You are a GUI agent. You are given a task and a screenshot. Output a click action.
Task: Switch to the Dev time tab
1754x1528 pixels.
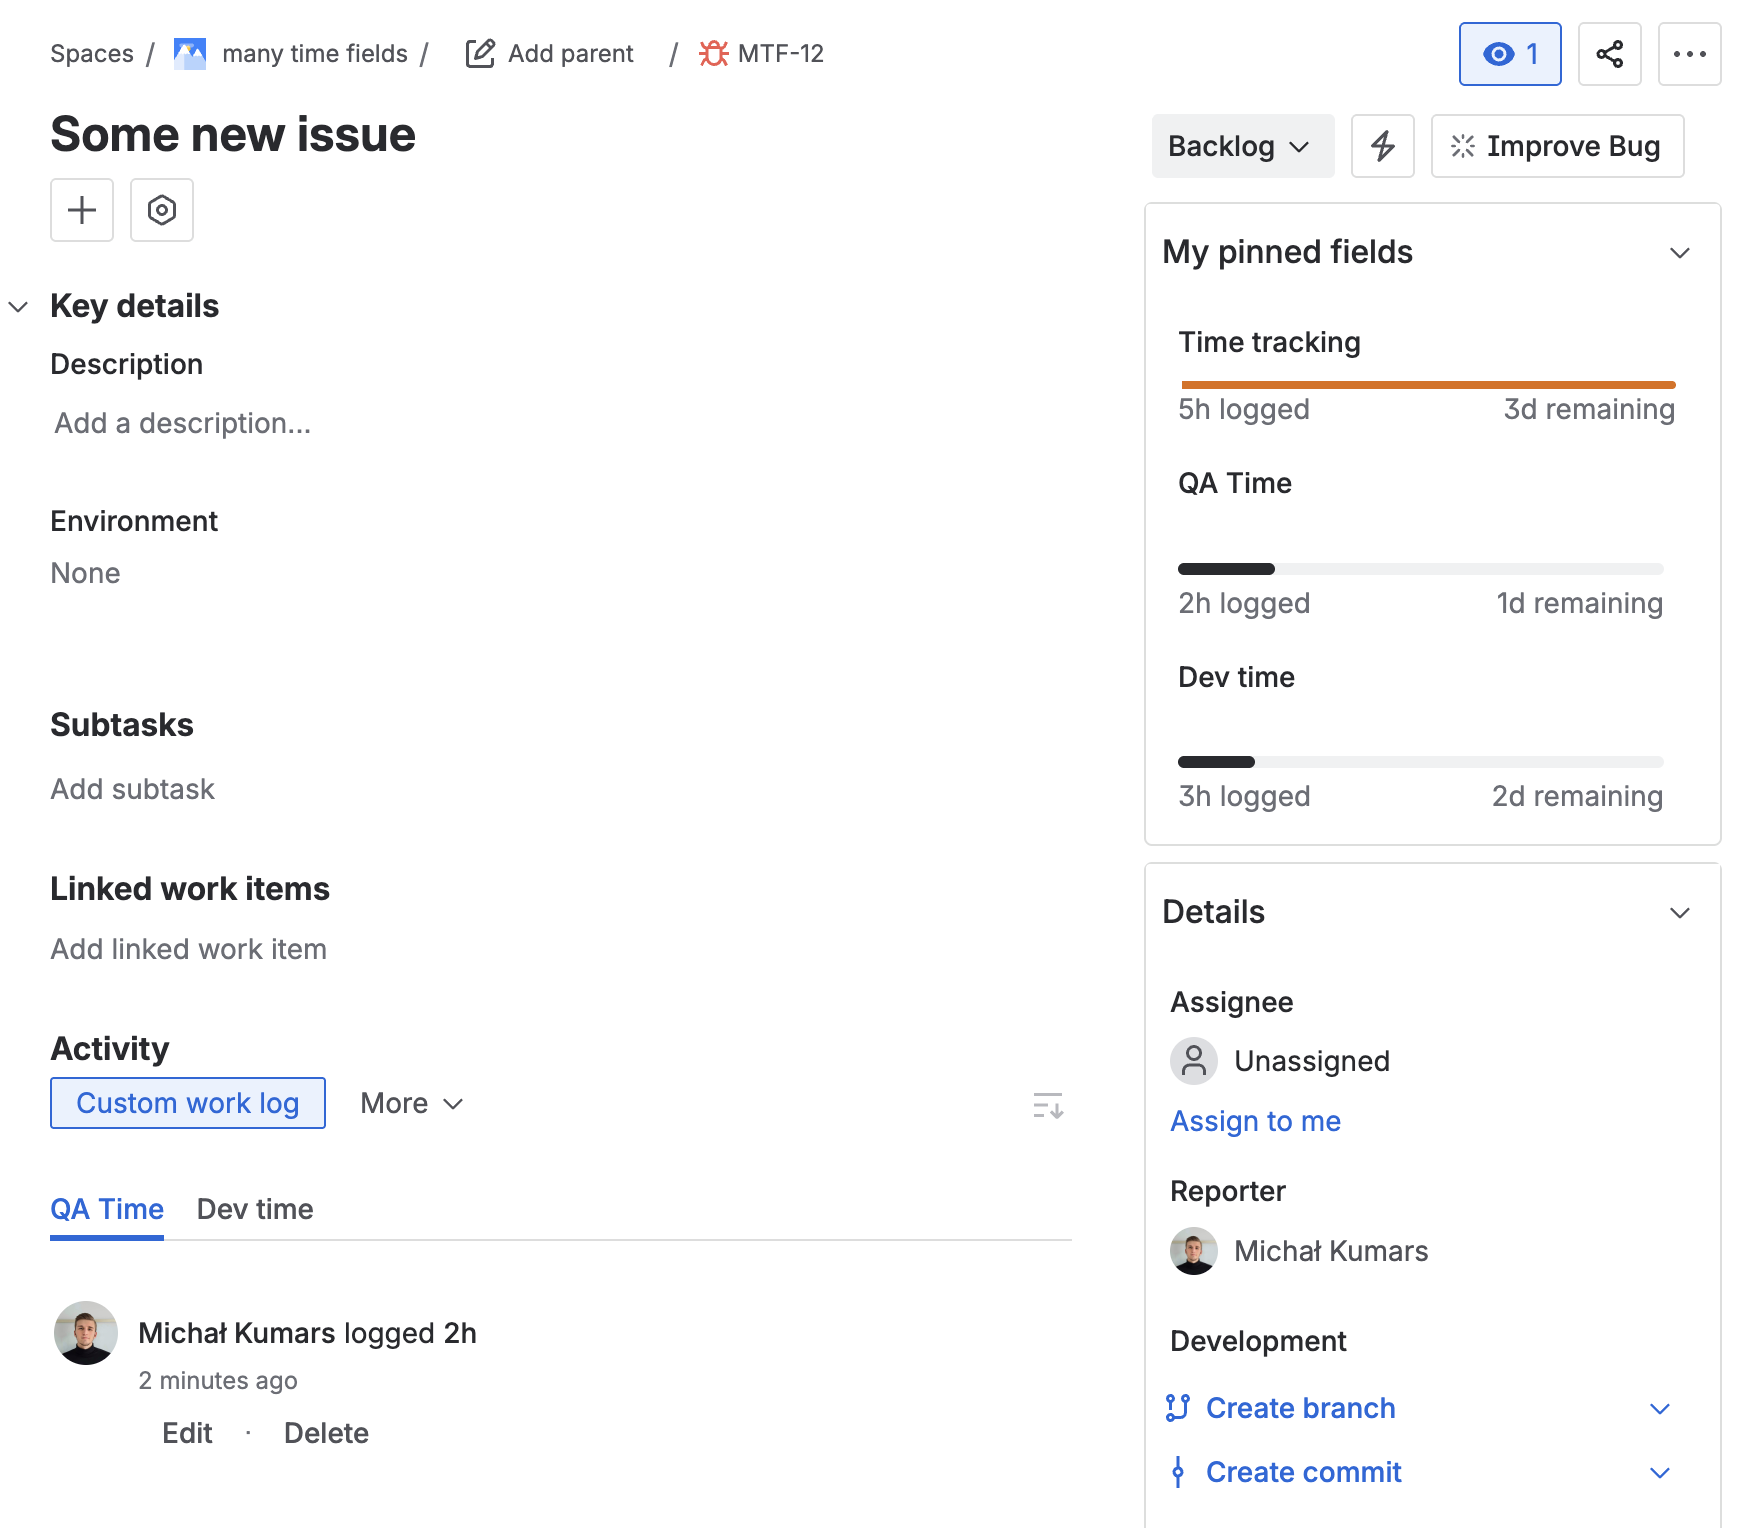(254, 1209)
